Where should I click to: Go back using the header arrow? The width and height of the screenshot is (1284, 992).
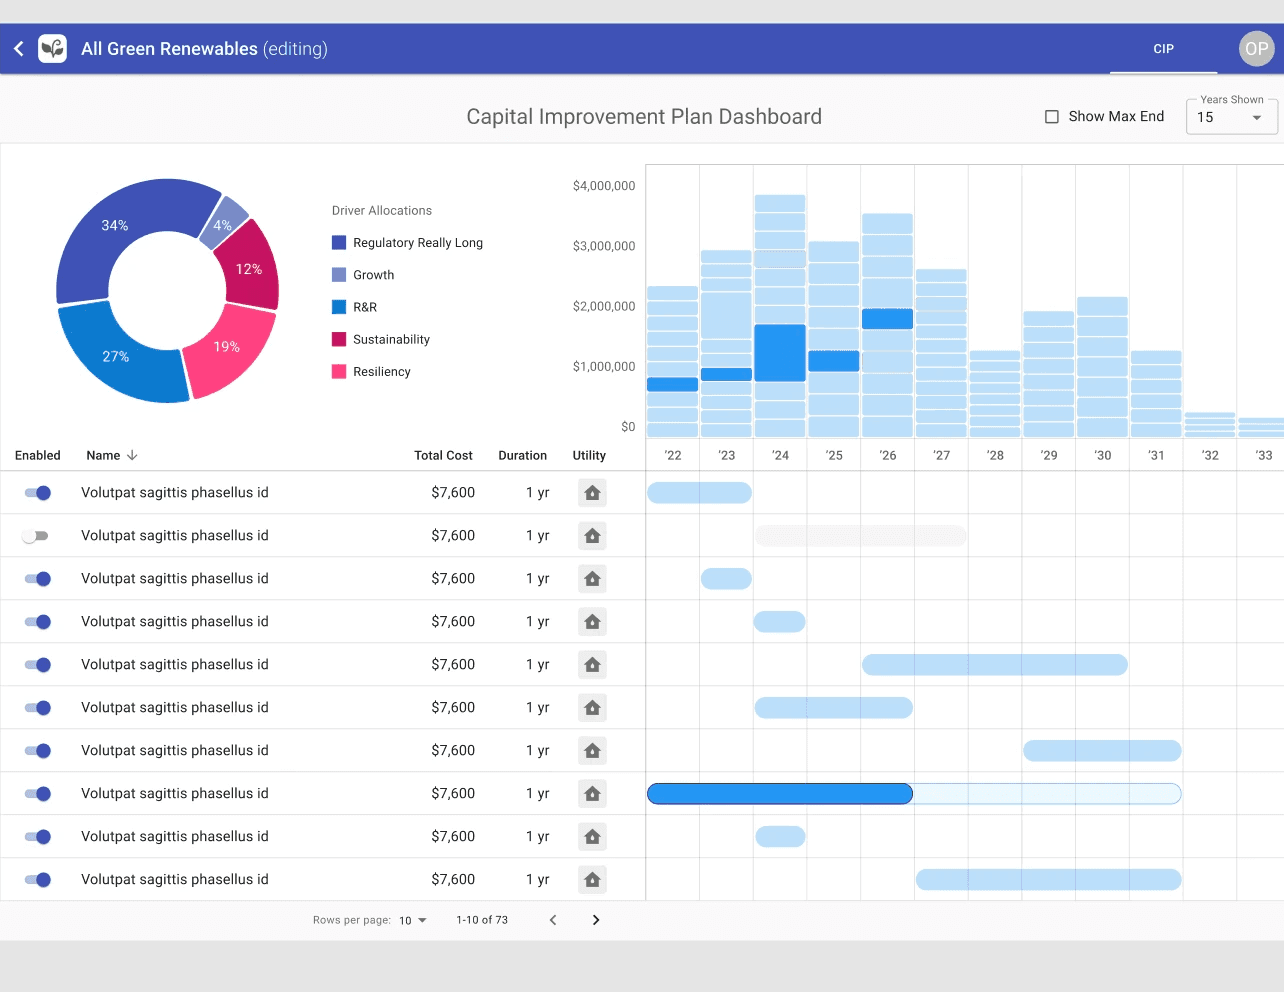tap(18, 48)
